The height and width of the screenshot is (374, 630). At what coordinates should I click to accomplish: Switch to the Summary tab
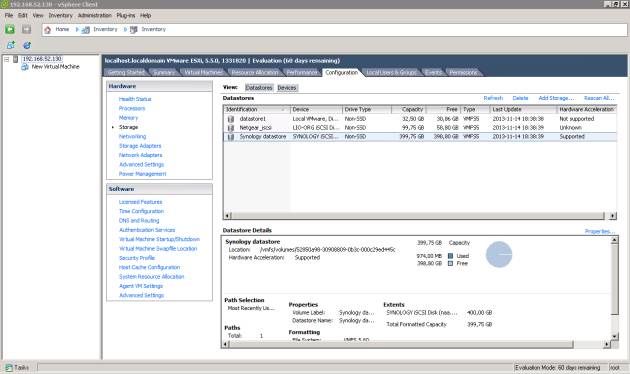point(164,72)
